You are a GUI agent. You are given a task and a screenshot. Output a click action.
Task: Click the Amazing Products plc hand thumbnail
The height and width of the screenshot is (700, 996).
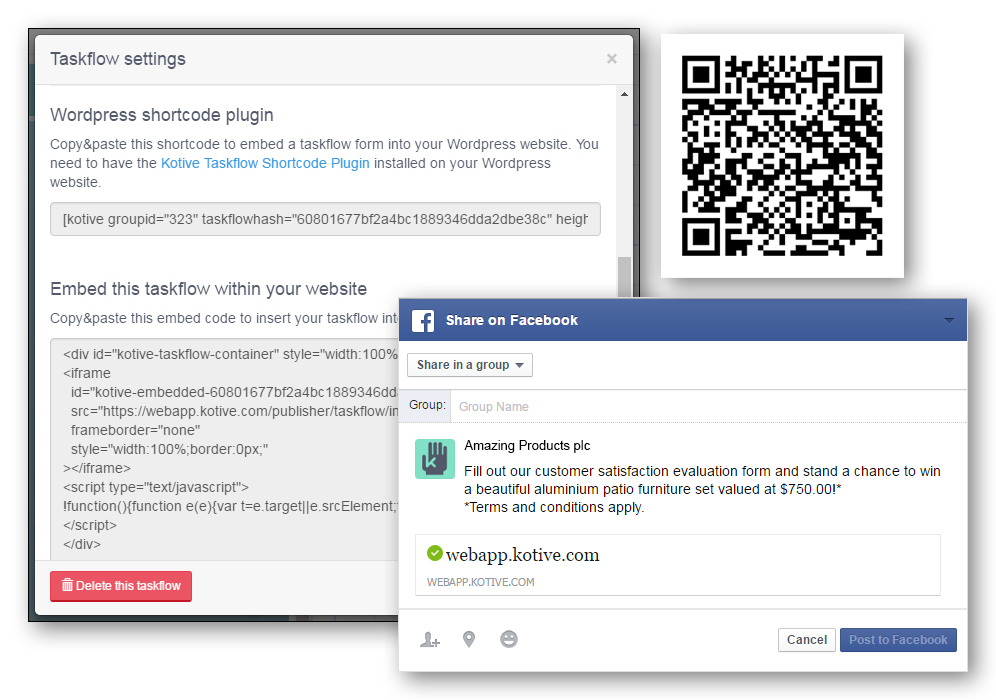tap(434, 459)
